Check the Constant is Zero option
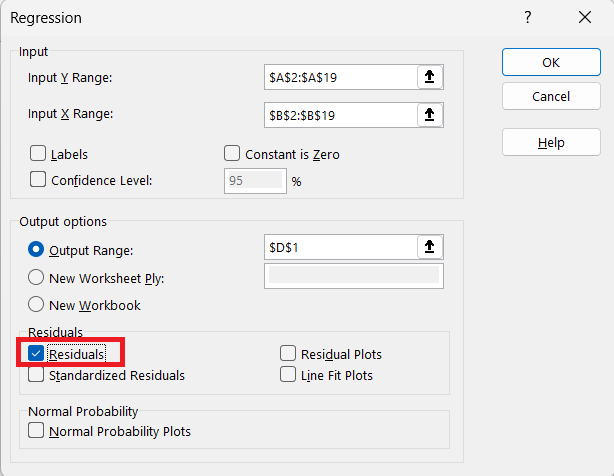614x476 pixels. [232, 153]
